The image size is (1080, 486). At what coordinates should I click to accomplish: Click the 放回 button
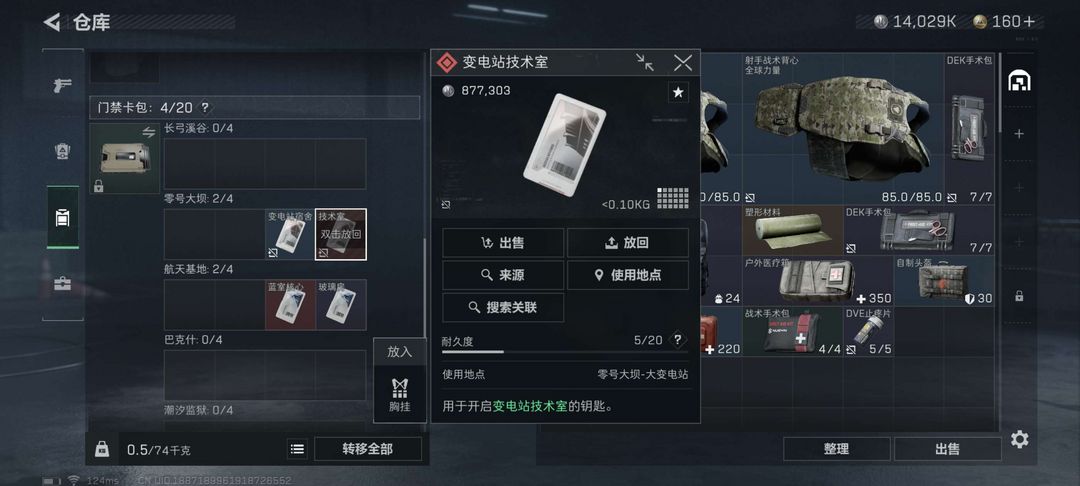coord(627,242)
